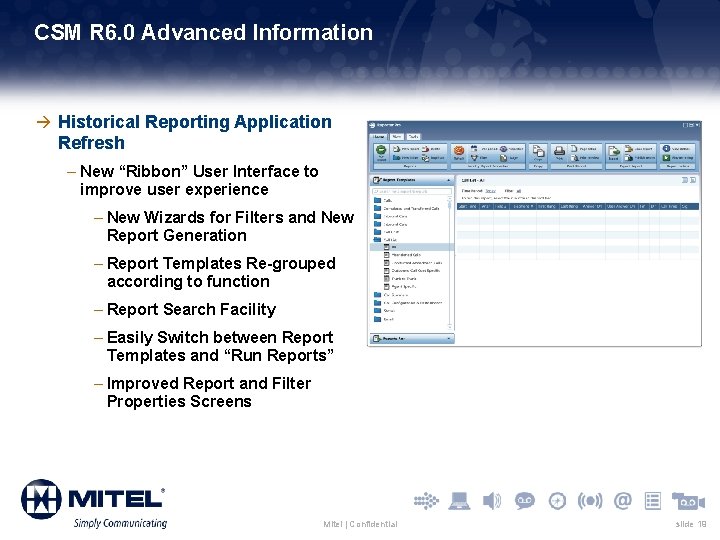Open the Conference and Transferred Calls folder

407,208
